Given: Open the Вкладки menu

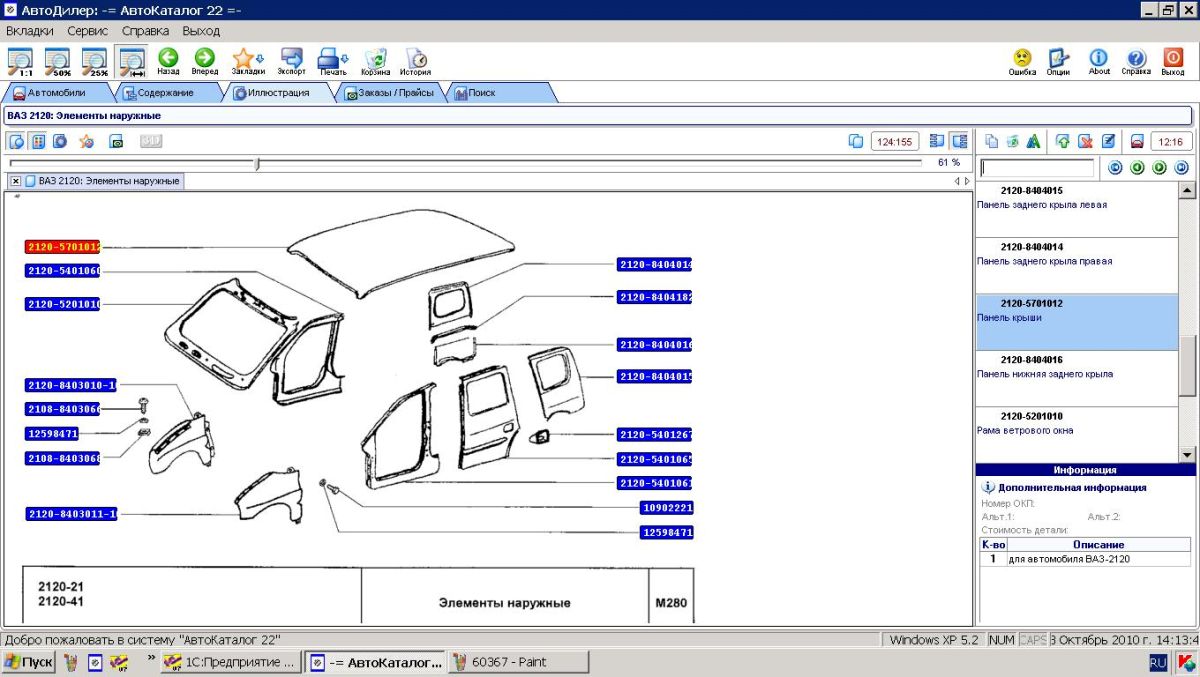Looking at the screenshot, I should [30, 31].
